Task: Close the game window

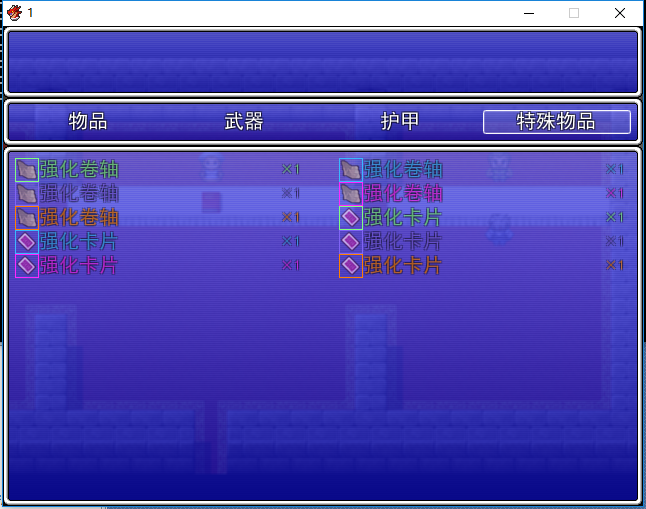Action: tap(620, 13)
